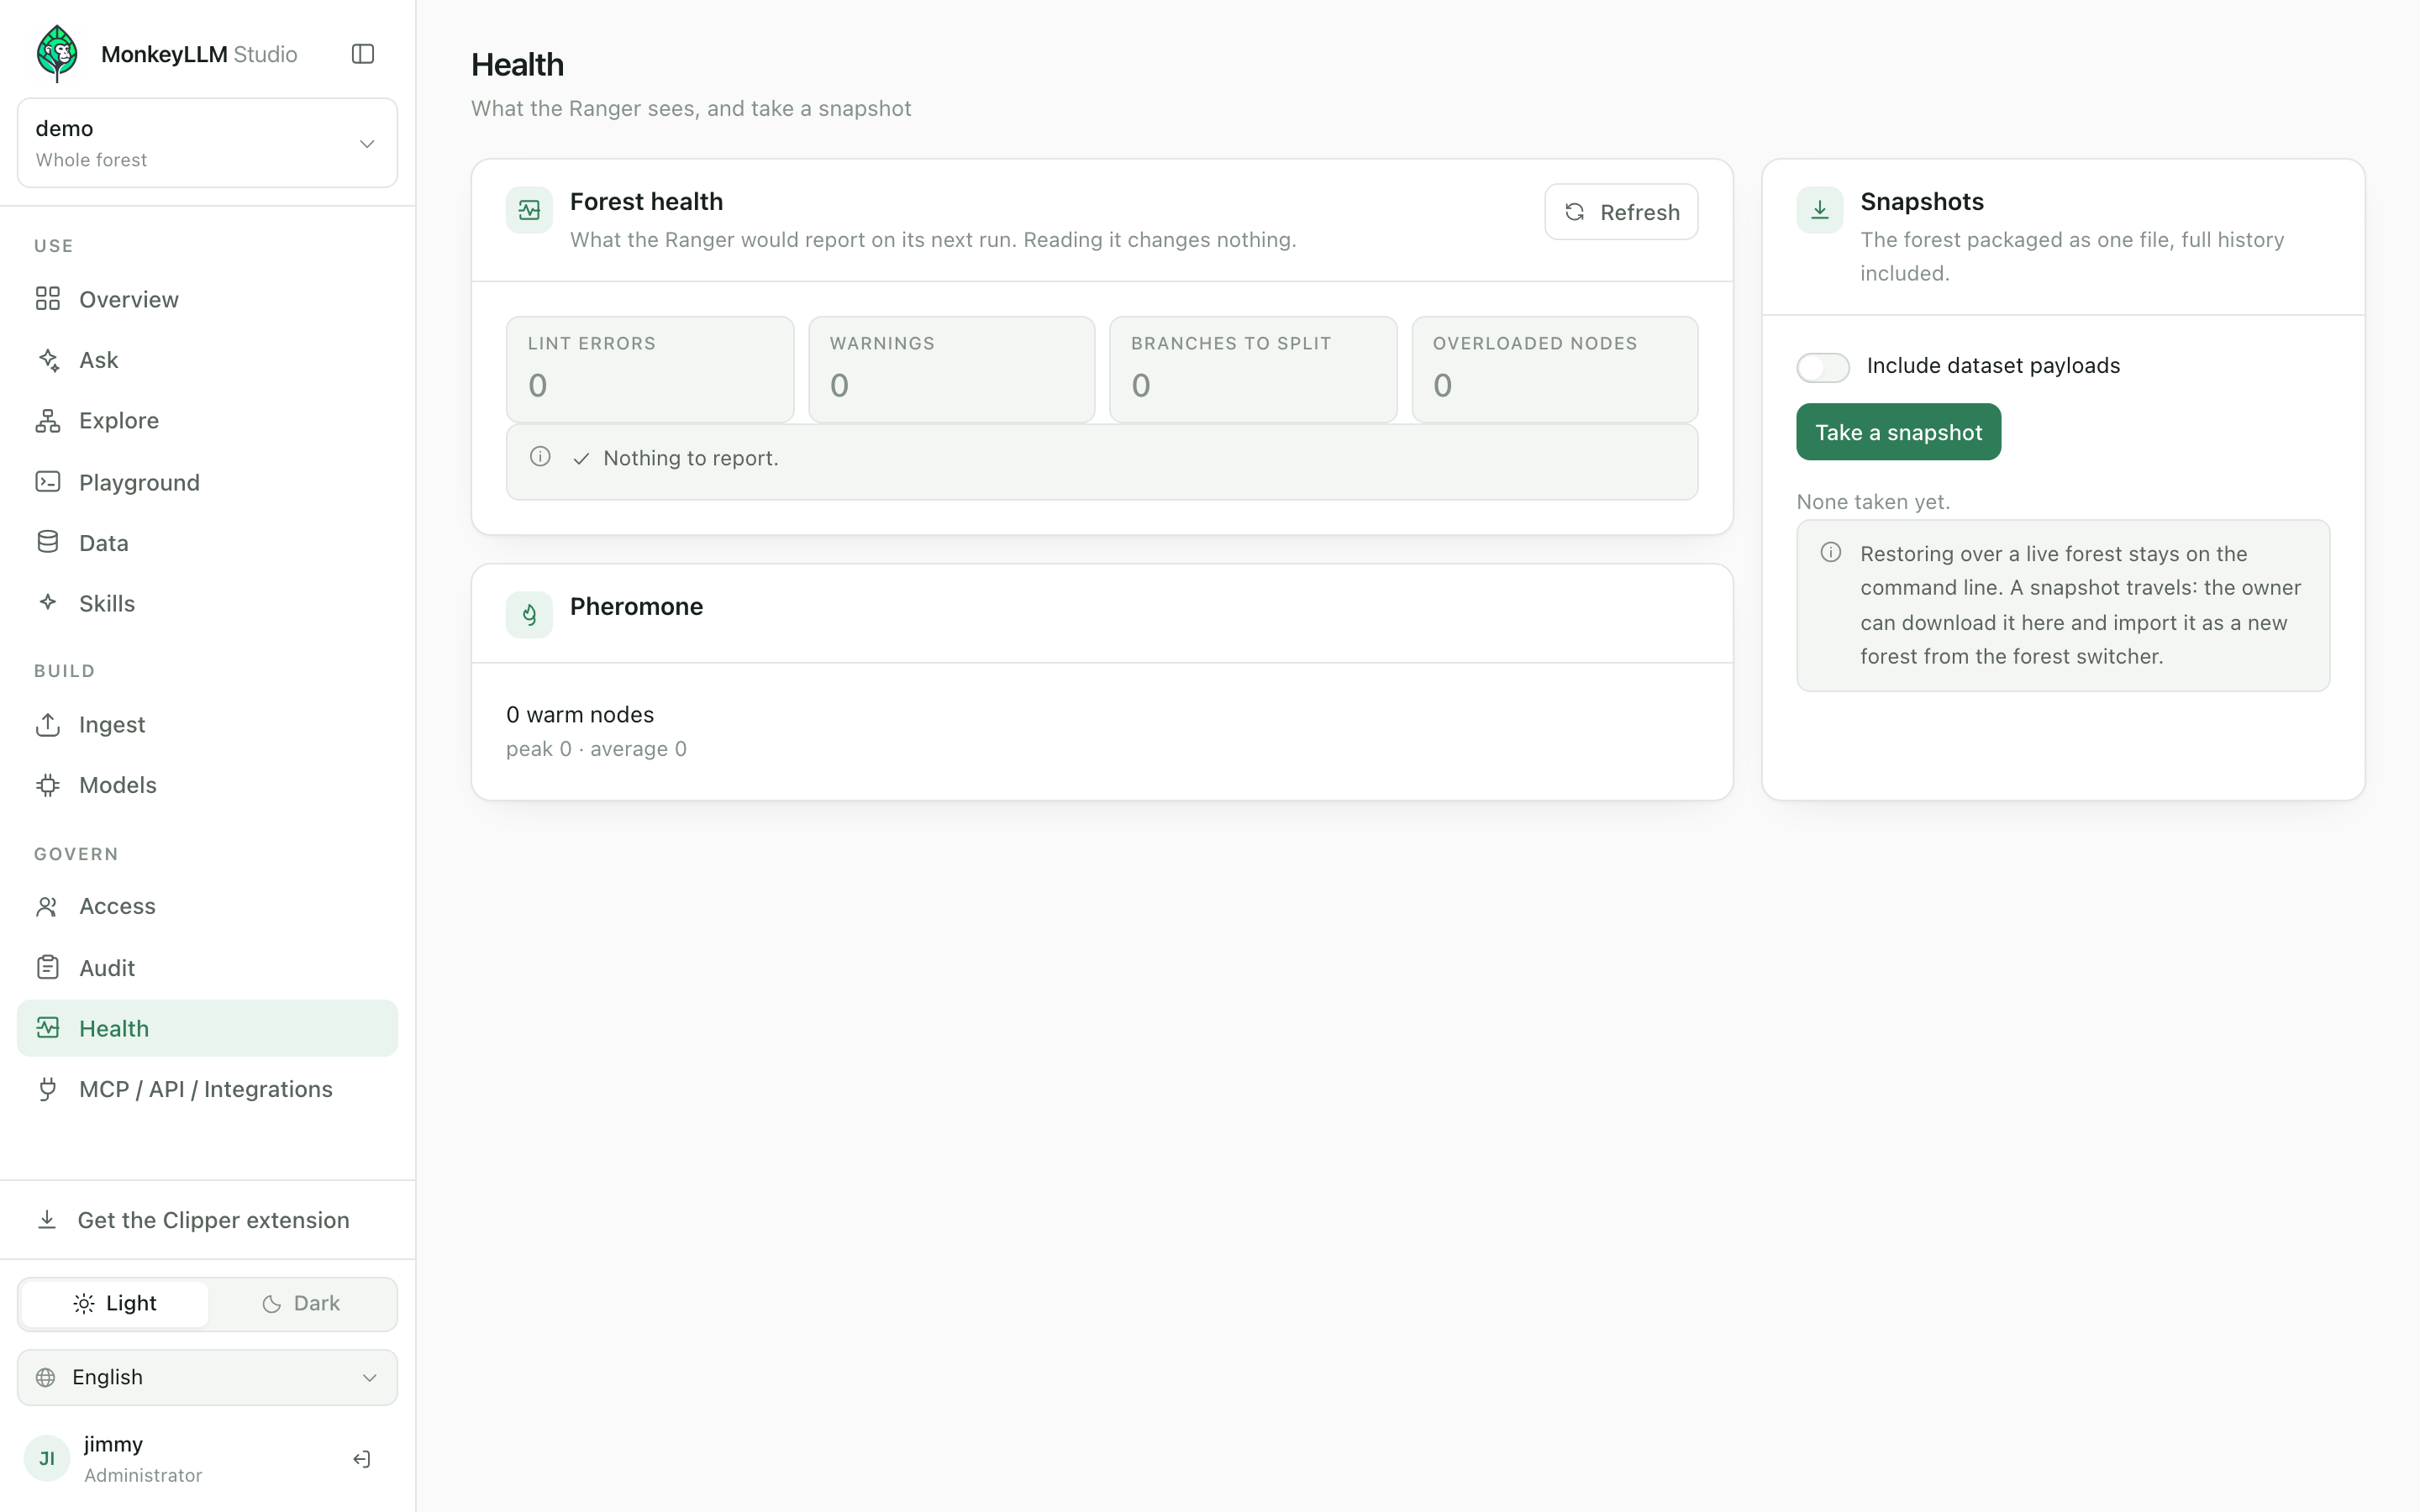Switch theme to Dark
2420x1512 pixels.
pyautogui.click(x=301, y=1303)
